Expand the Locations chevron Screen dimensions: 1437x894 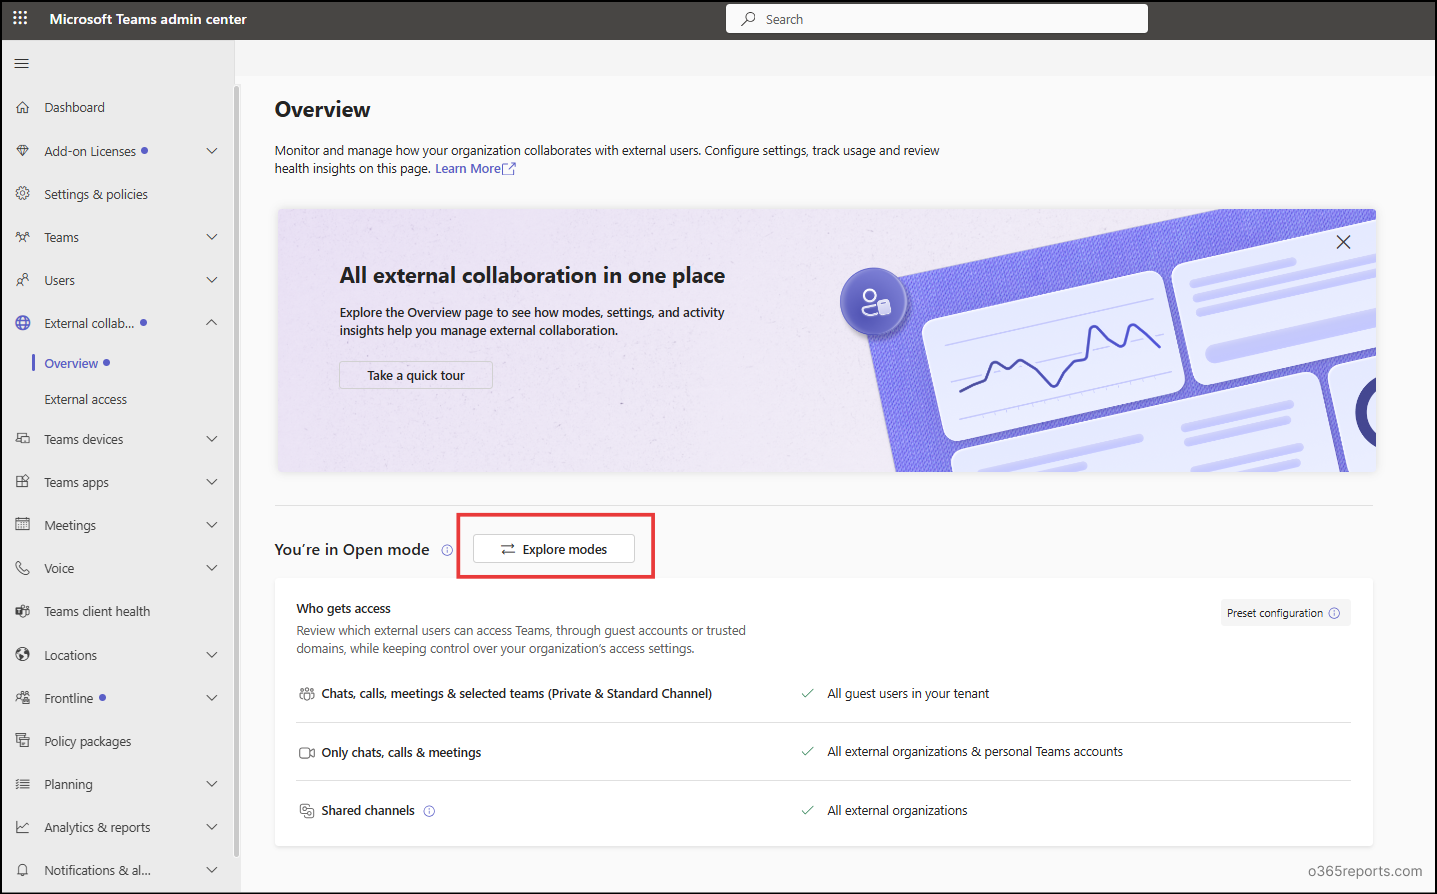[x=212, y=655]
